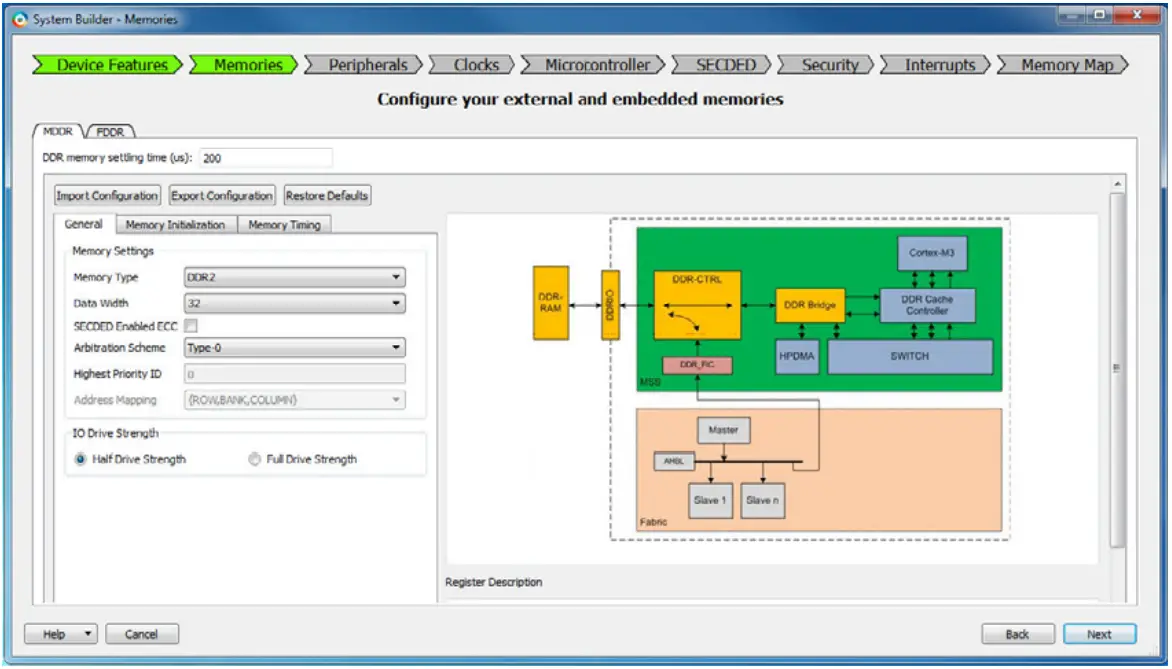Select Half Drive Strength

pos(82,458)
